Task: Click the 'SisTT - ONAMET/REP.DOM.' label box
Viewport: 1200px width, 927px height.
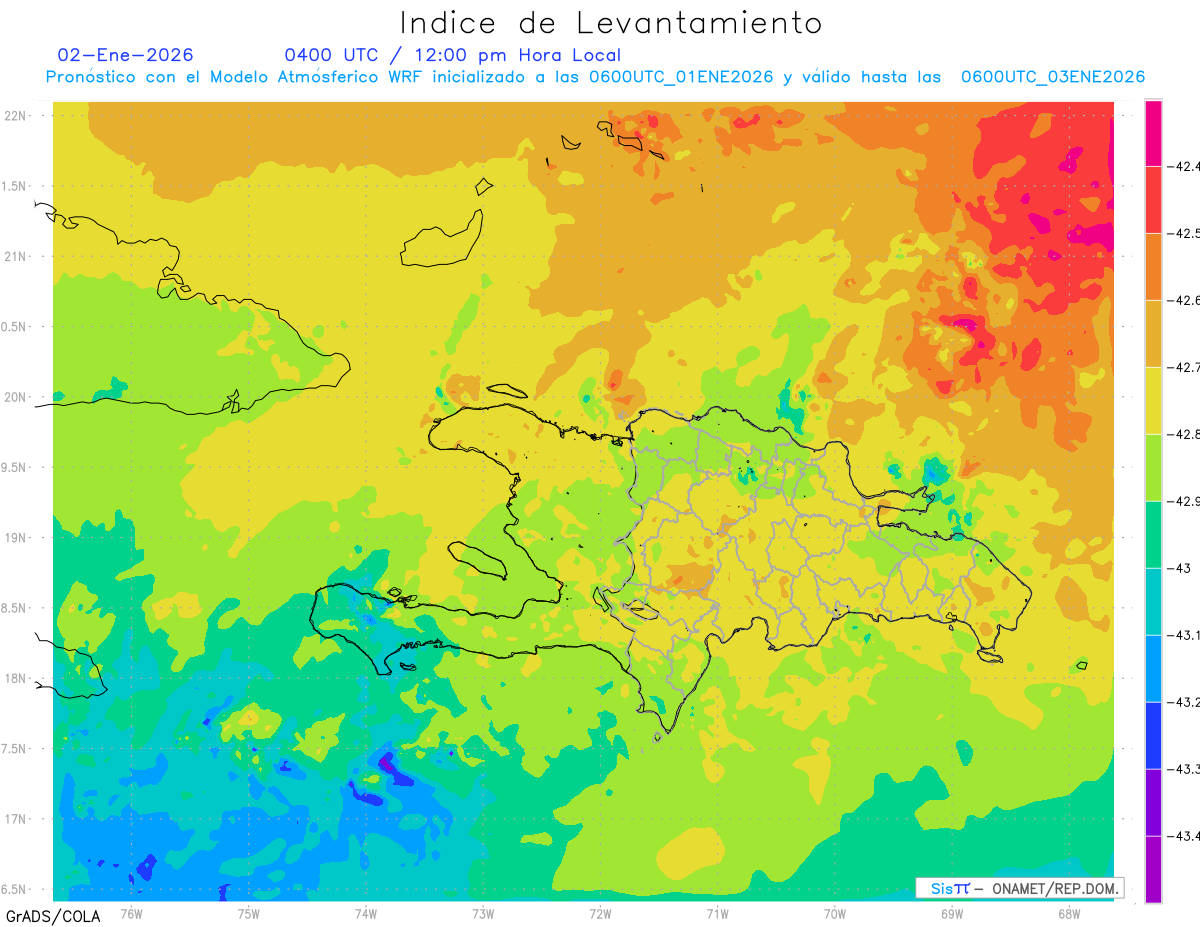Action: tap(1019, 888)
